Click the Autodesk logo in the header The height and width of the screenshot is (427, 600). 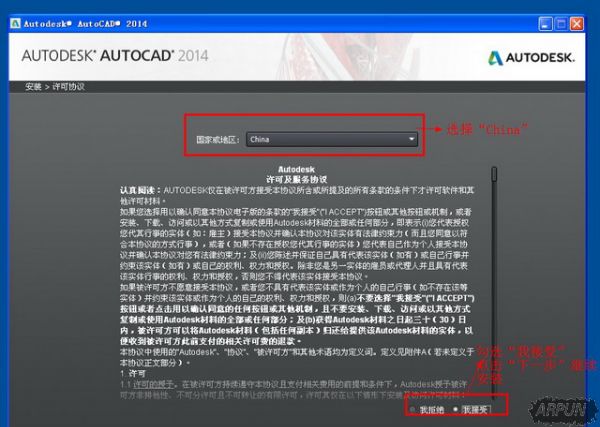point(532,58)
